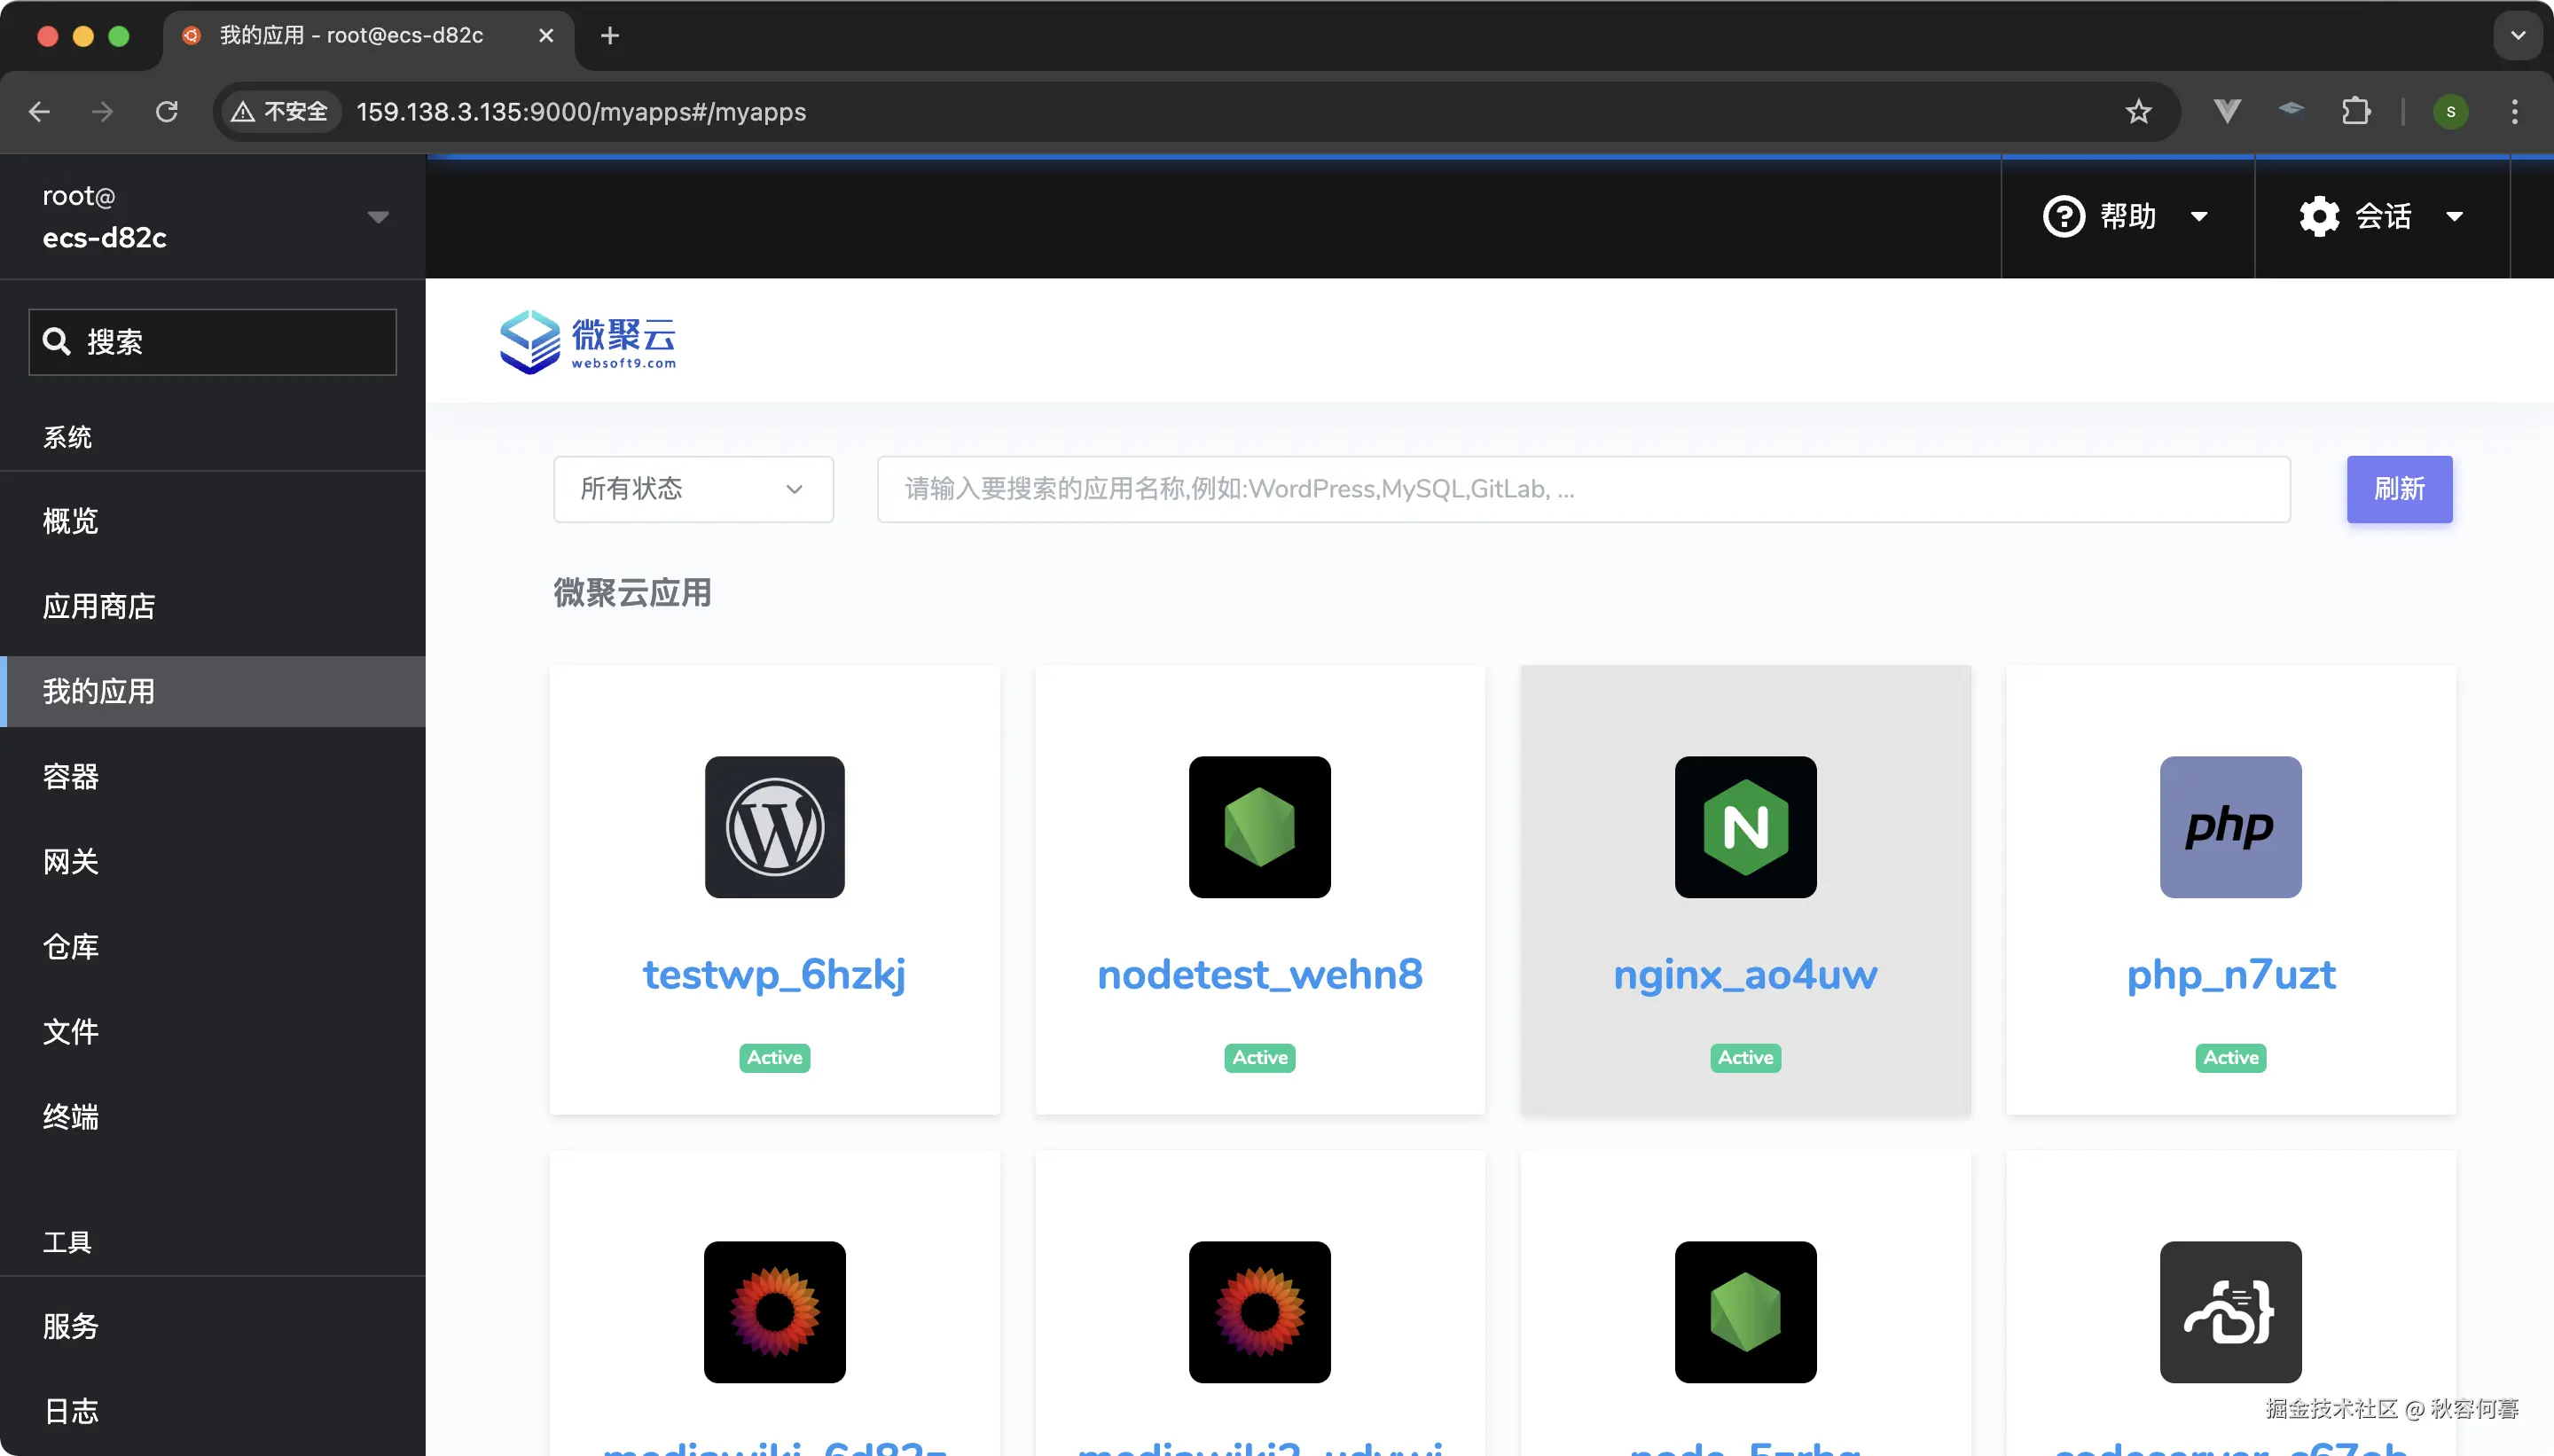
Task: Click the Nginx icon on nginx_ao4uw card
Action: point(1744,827)
